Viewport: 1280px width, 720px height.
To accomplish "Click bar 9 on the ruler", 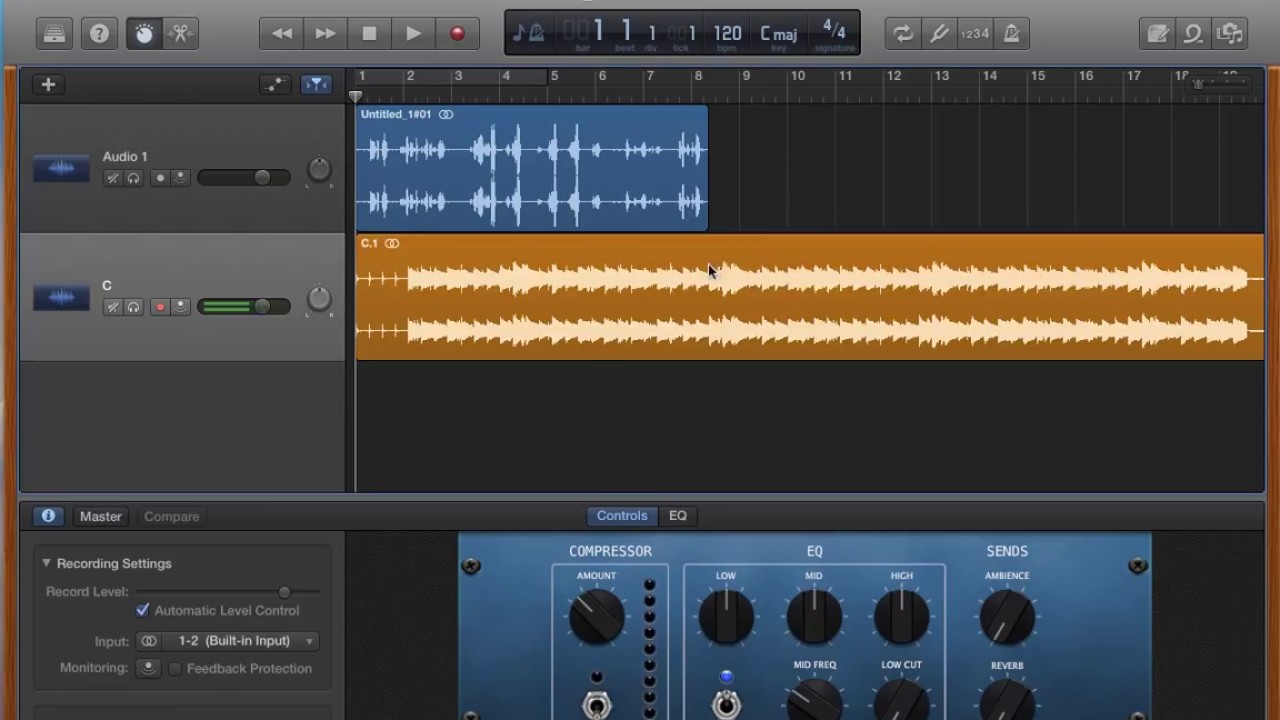I will pos(746,76).
